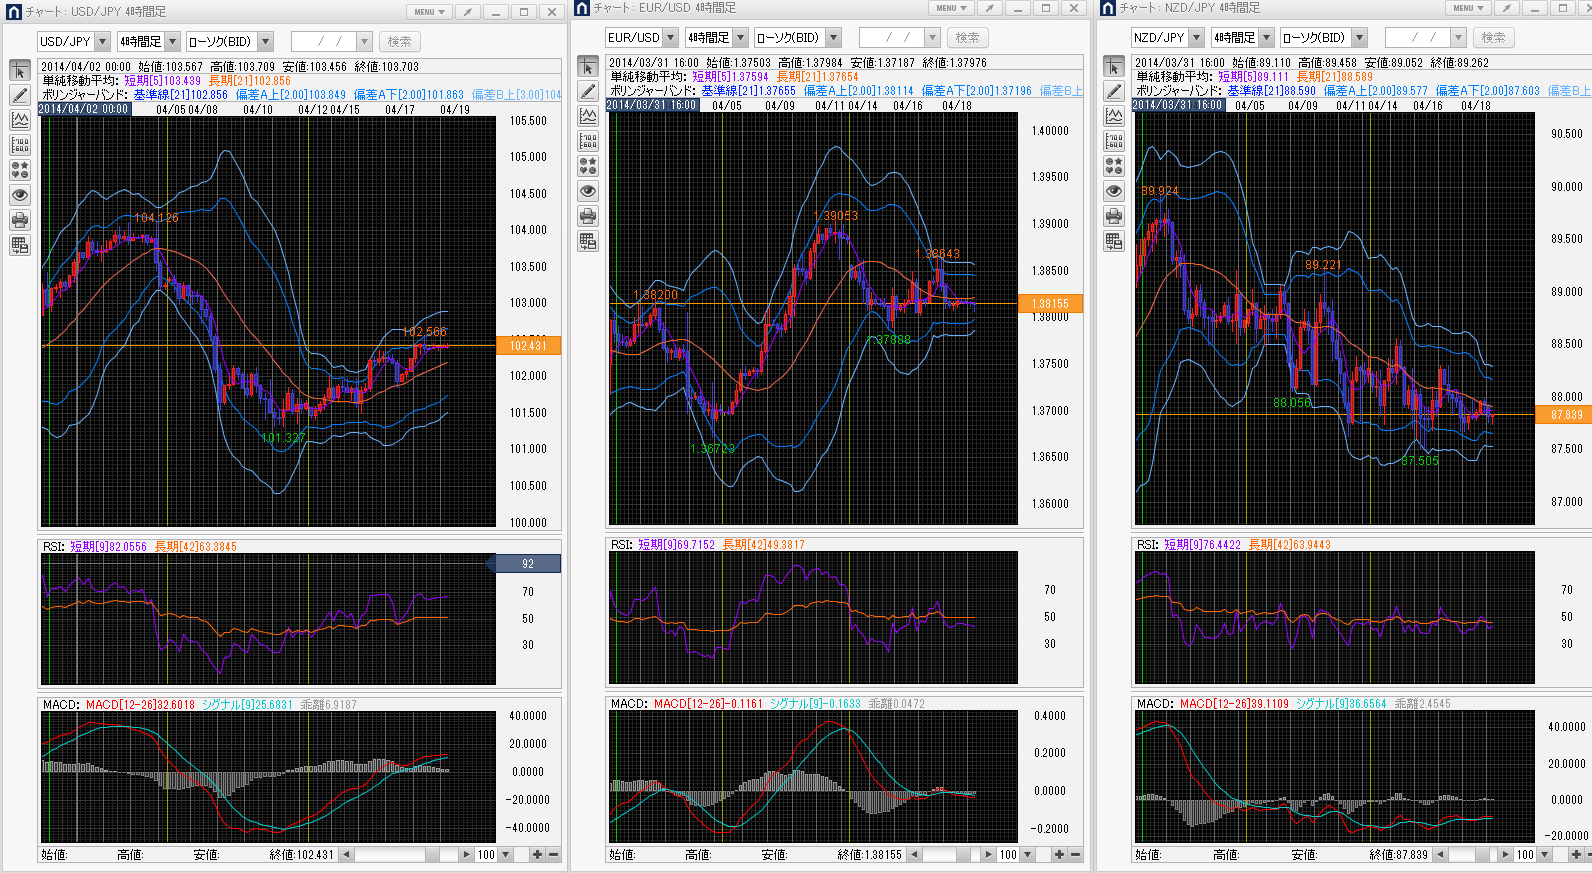Open ローソク(BID) chart type dropdown in NZD/JPY chart
Image resolution: width=1592 pixels, height=873 pixels.
1359,38
